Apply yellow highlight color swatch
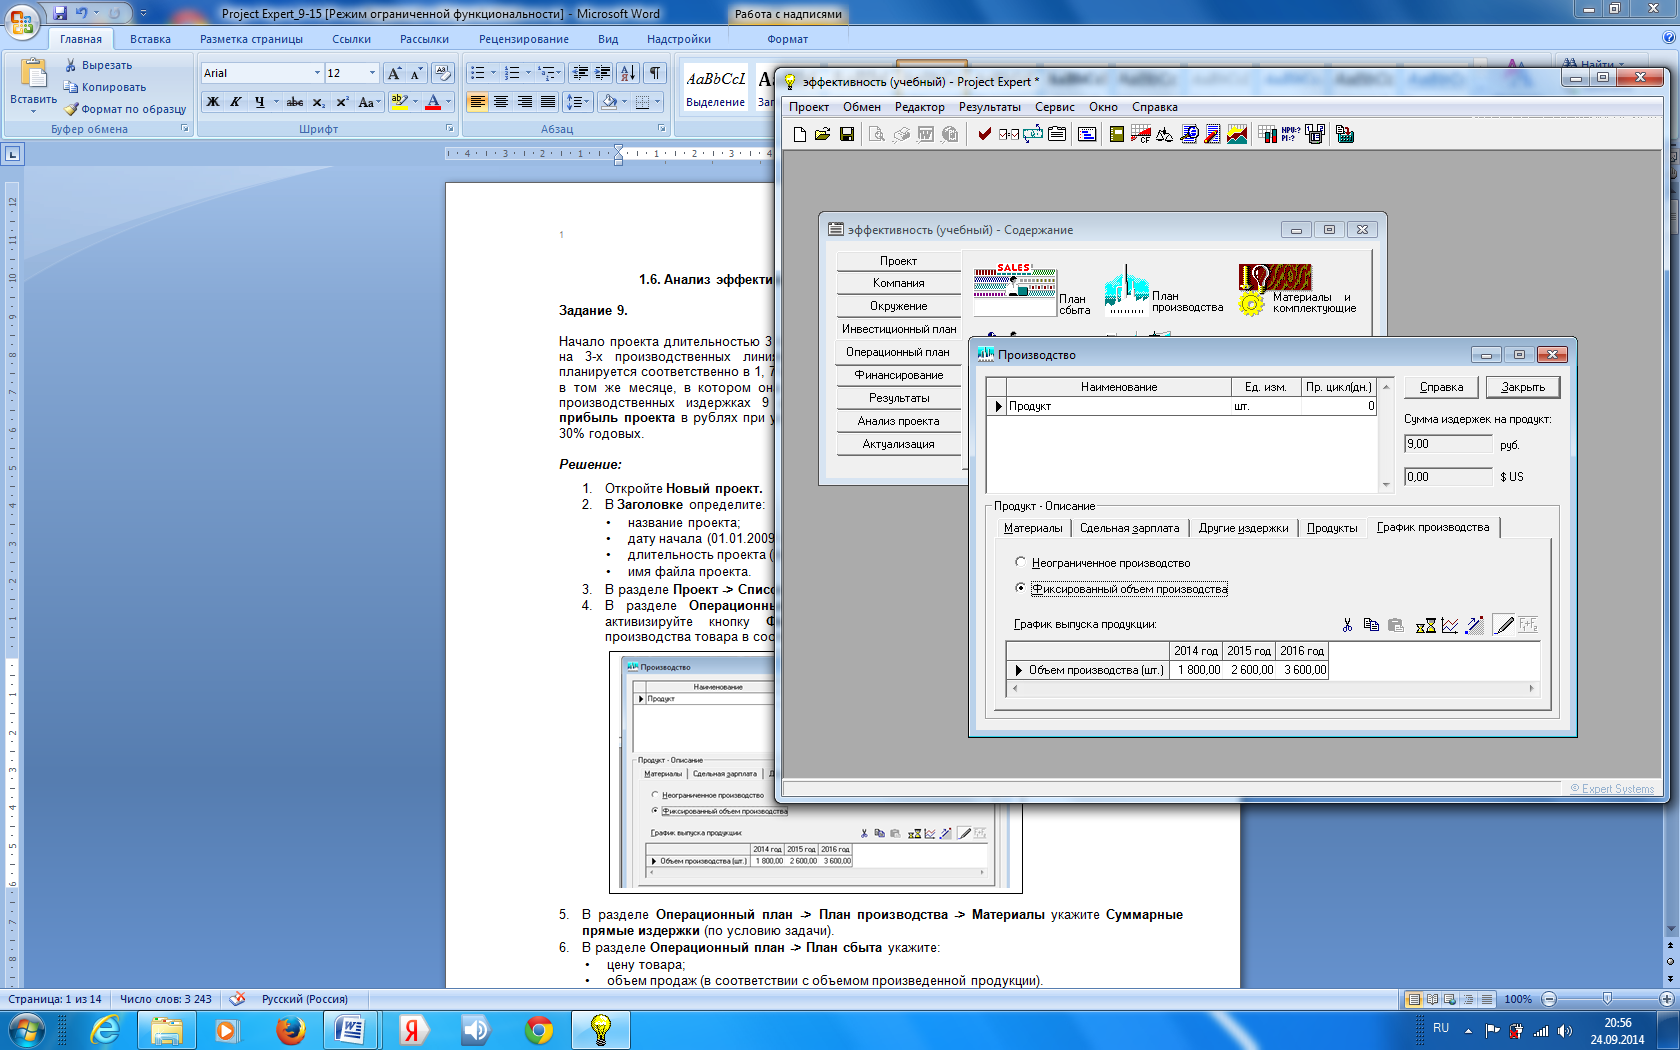Screen dimensions: 1680x1050 pyautogui.click(x=399, y=102)
